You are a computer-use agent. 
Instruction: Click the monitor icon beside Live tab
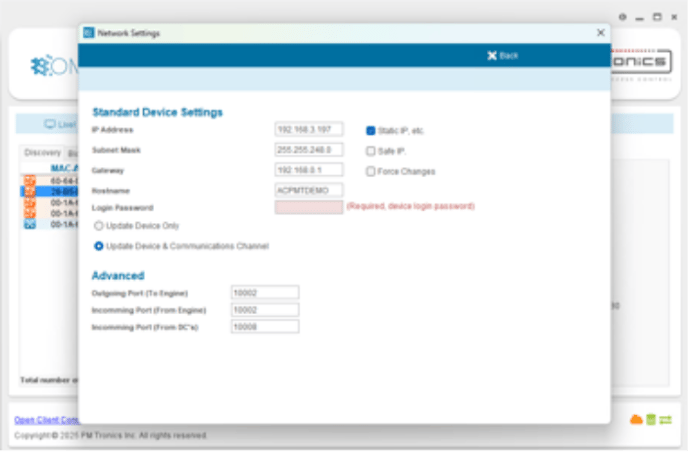pos(49,125)
